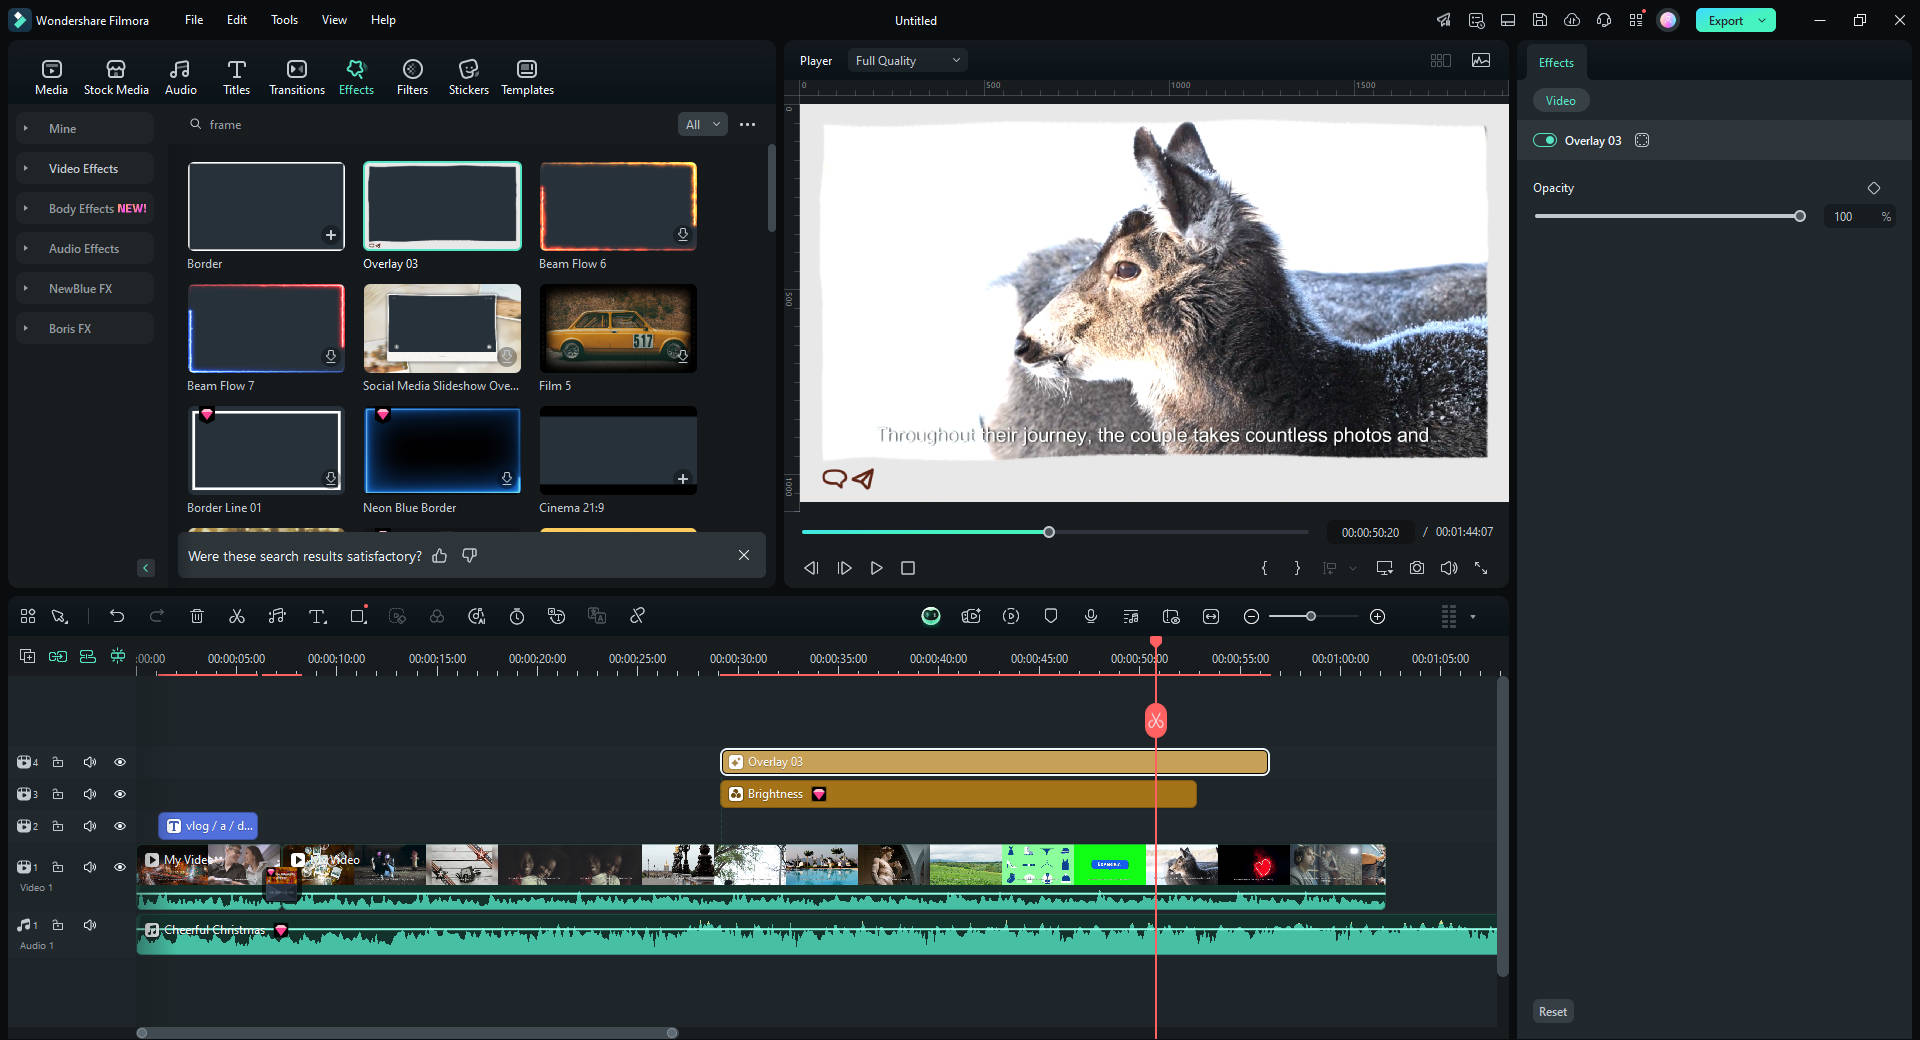1920x1040 pixels.
Task: Select the Video tab in Effects panel
Action: click(1560, 101)
